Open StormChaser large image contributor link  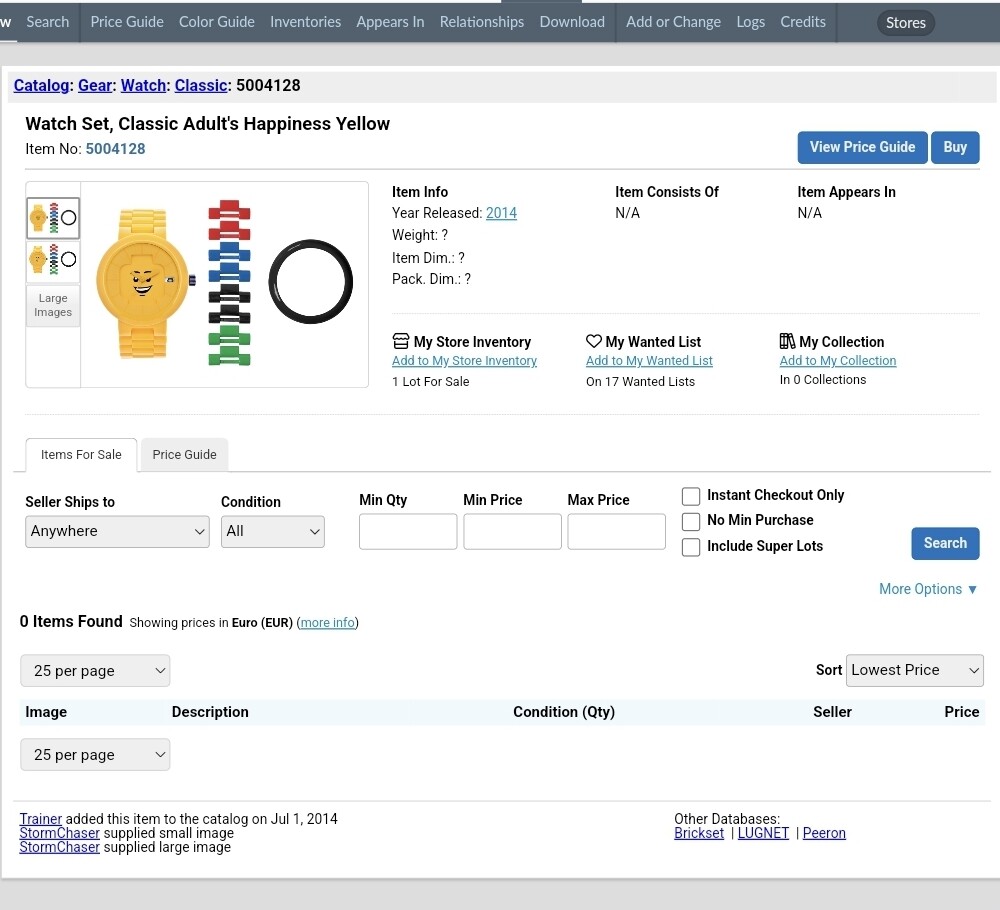tap(59, 847)
